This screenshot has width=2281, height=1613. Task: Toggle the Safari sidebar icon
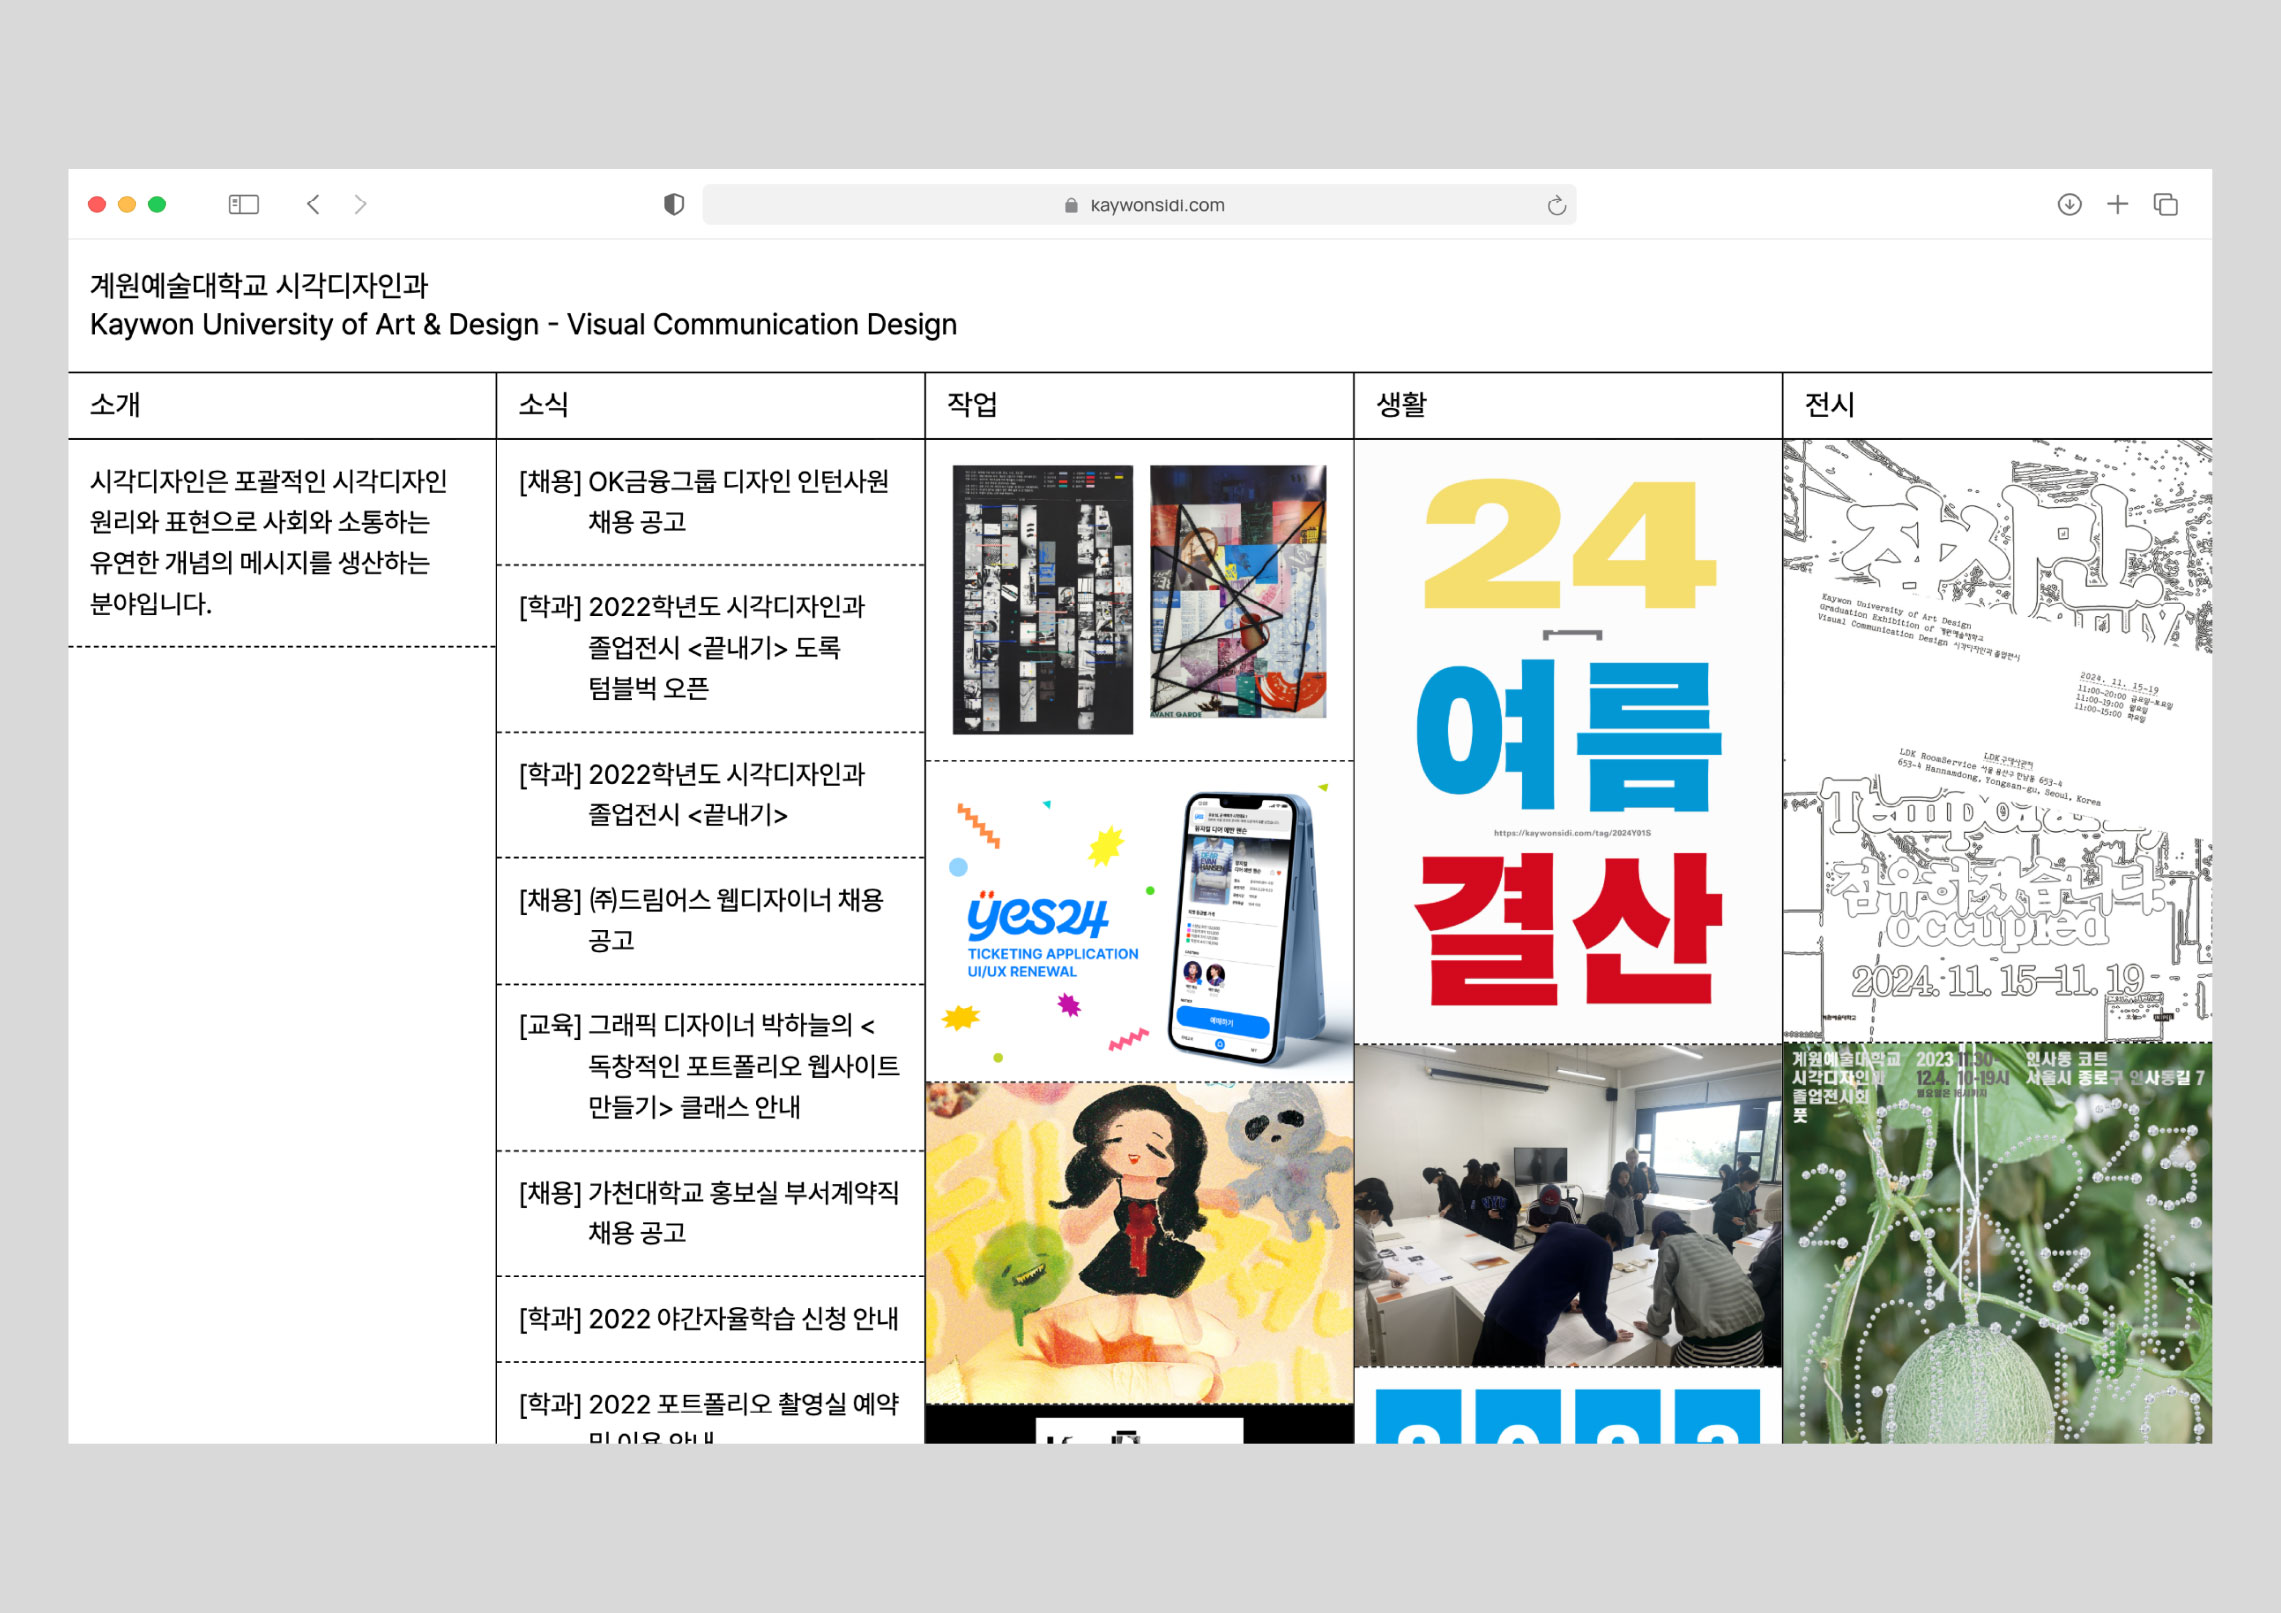click(x=244, y=205)
